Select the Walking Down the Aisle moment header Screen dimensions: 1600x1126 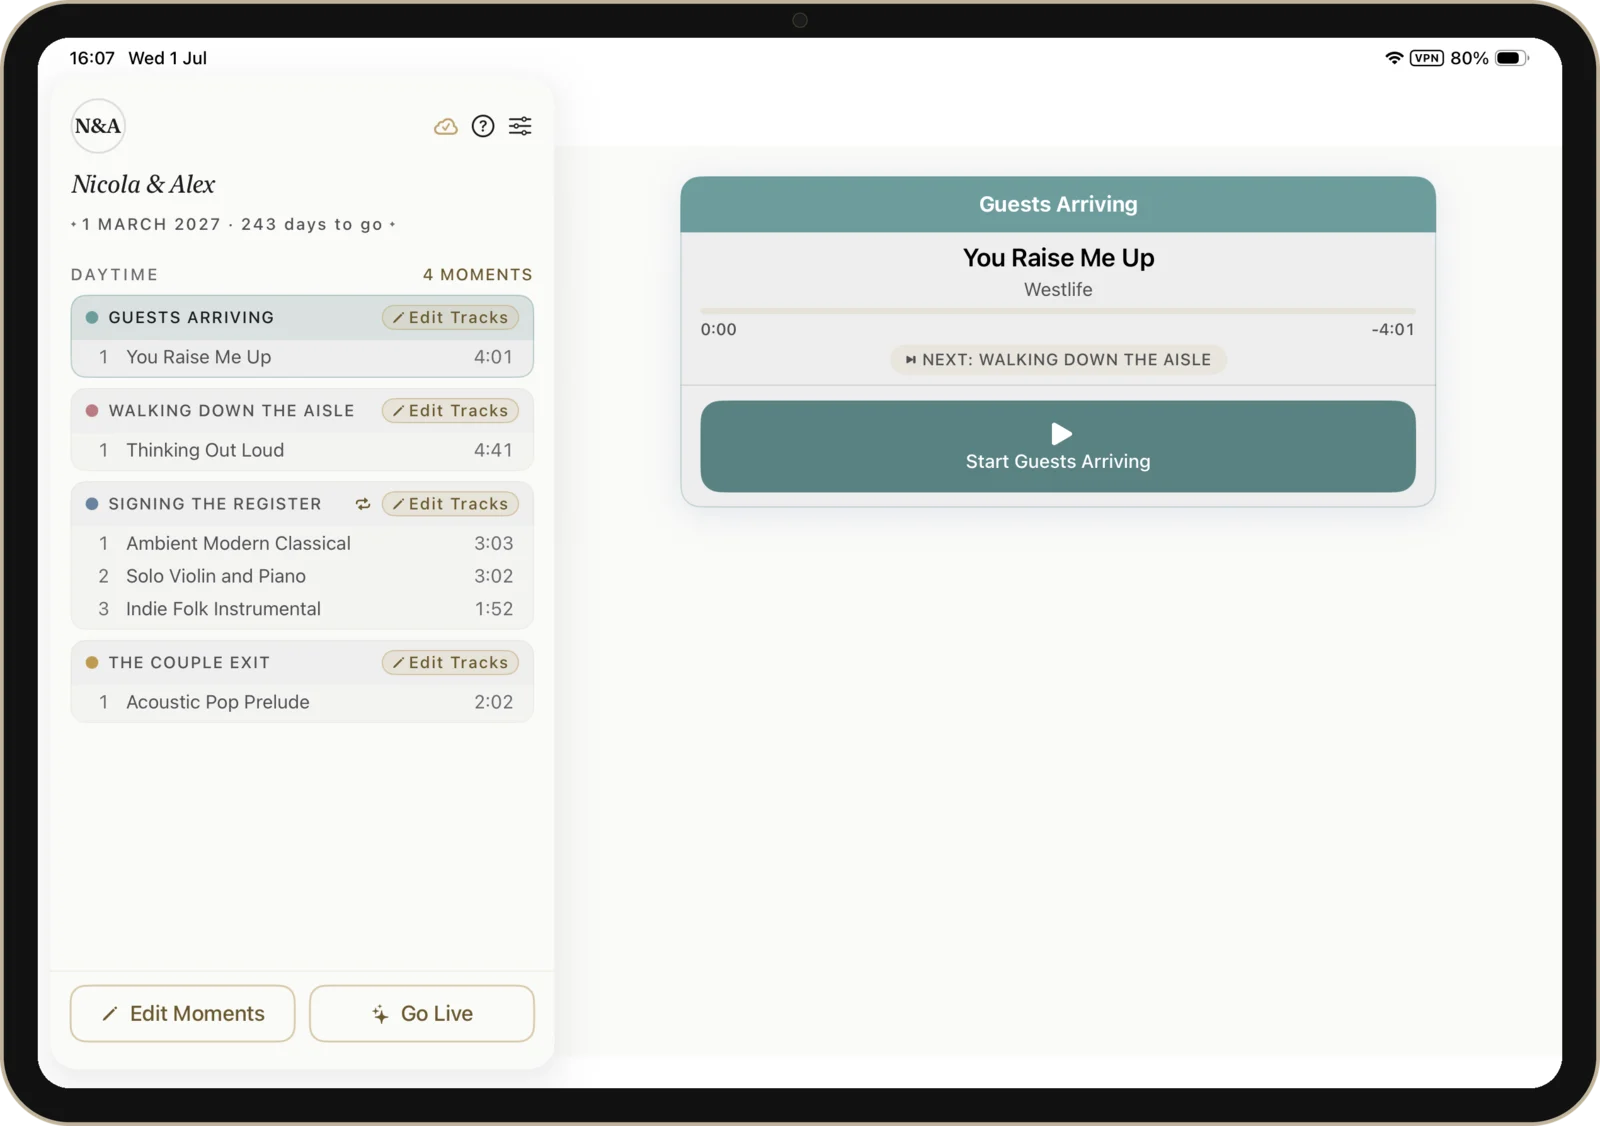point(302,410)
